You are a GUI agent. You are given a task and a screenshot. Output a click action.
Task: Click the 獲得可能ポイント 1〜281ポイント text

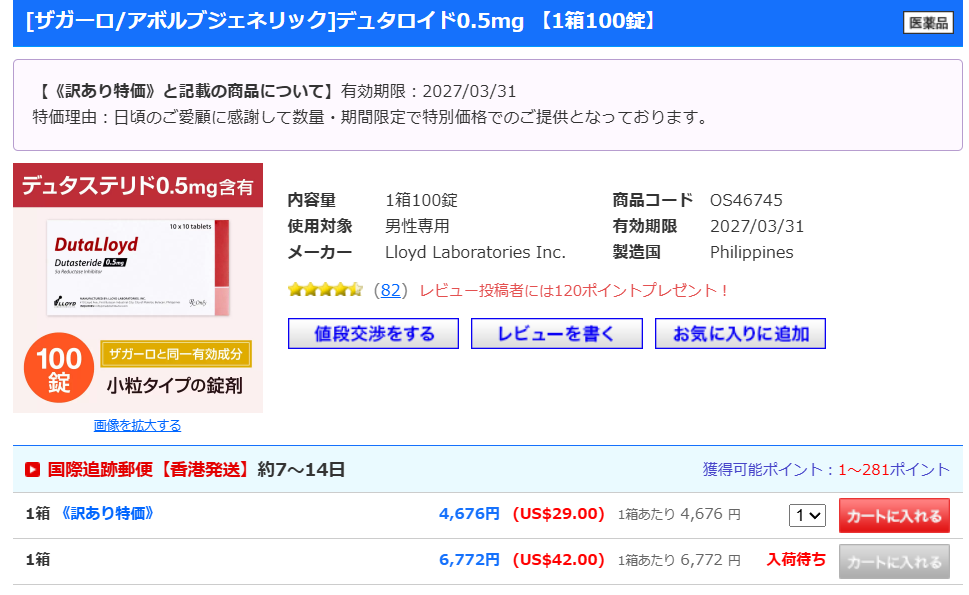(x=826, y=469)
